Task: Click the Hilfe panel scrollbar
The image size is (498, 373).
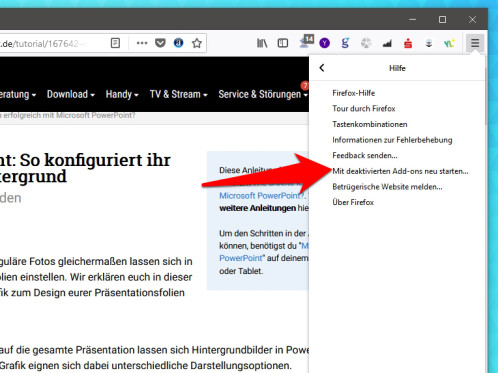Action: [x=486, y=97]
